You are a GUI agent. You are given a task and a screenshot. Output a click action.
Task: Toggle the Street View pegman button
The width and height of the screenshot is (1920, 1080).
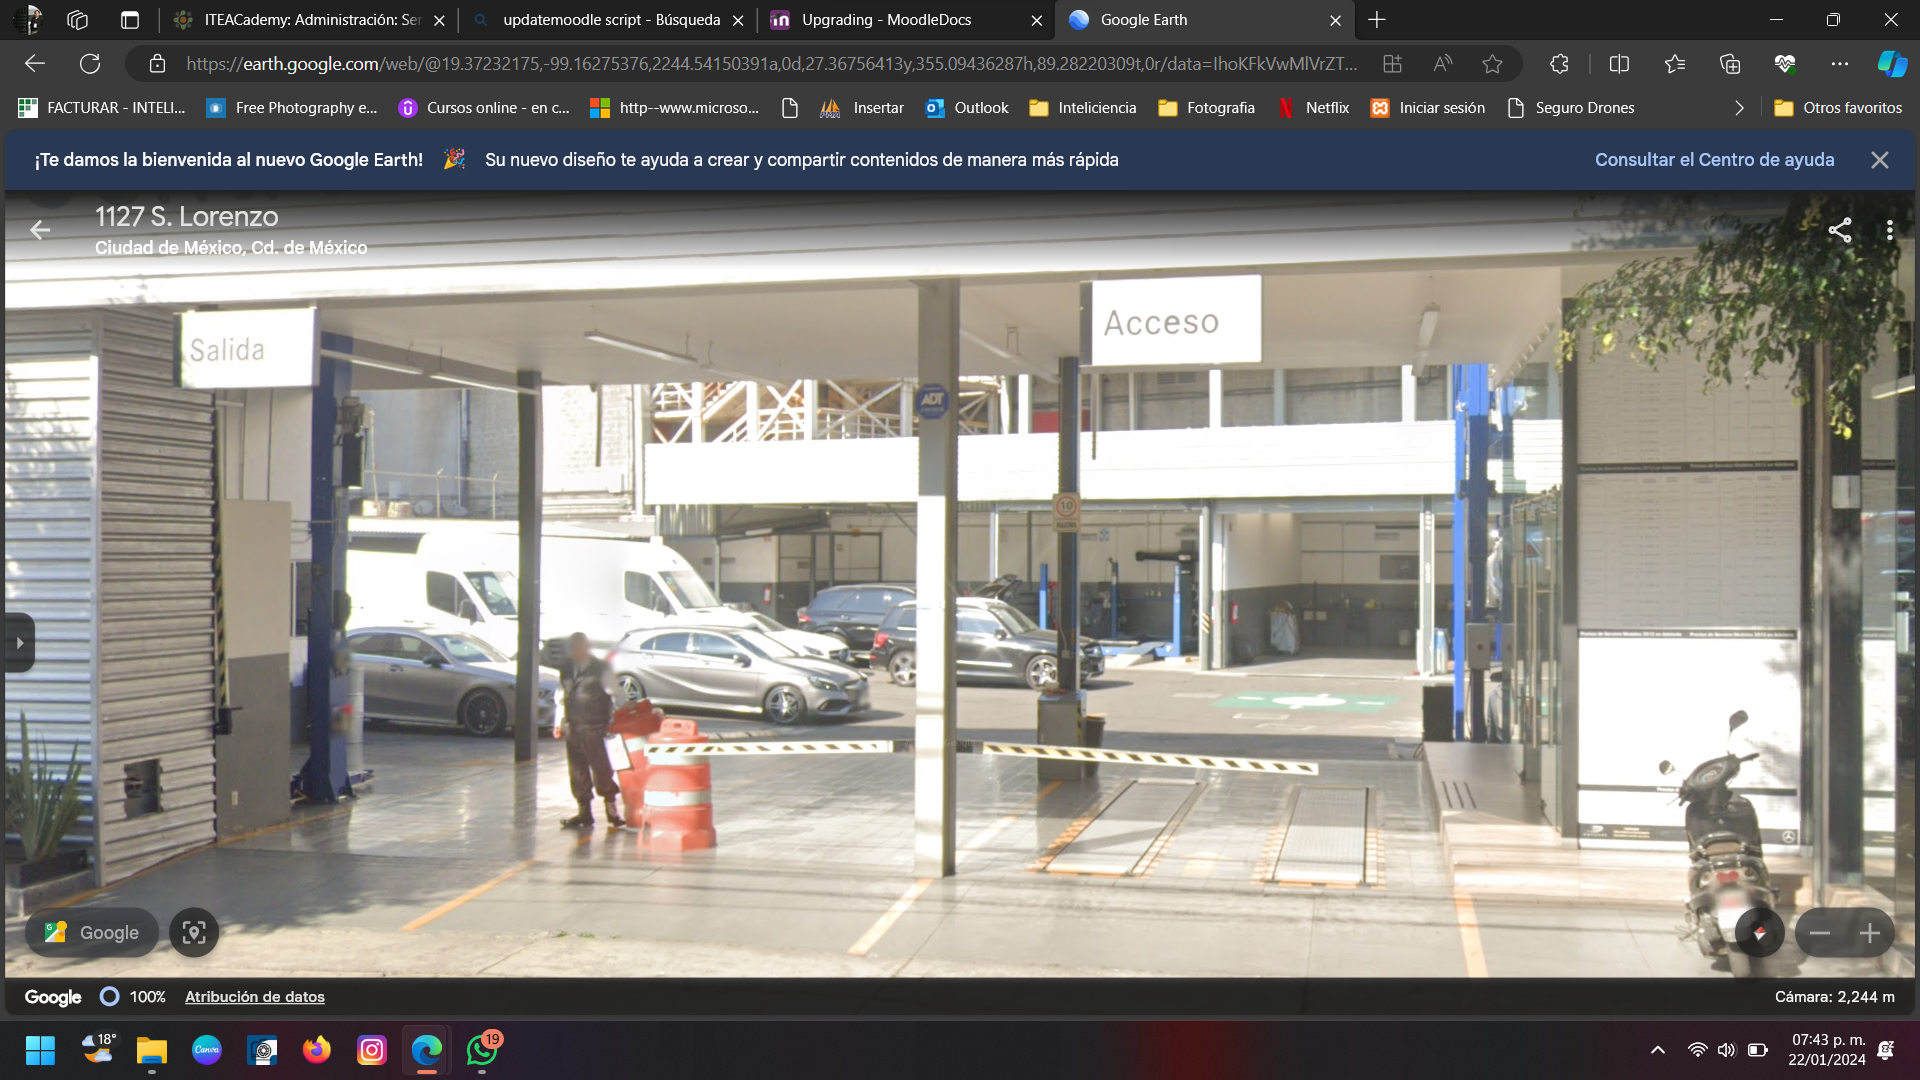[194, 933]
